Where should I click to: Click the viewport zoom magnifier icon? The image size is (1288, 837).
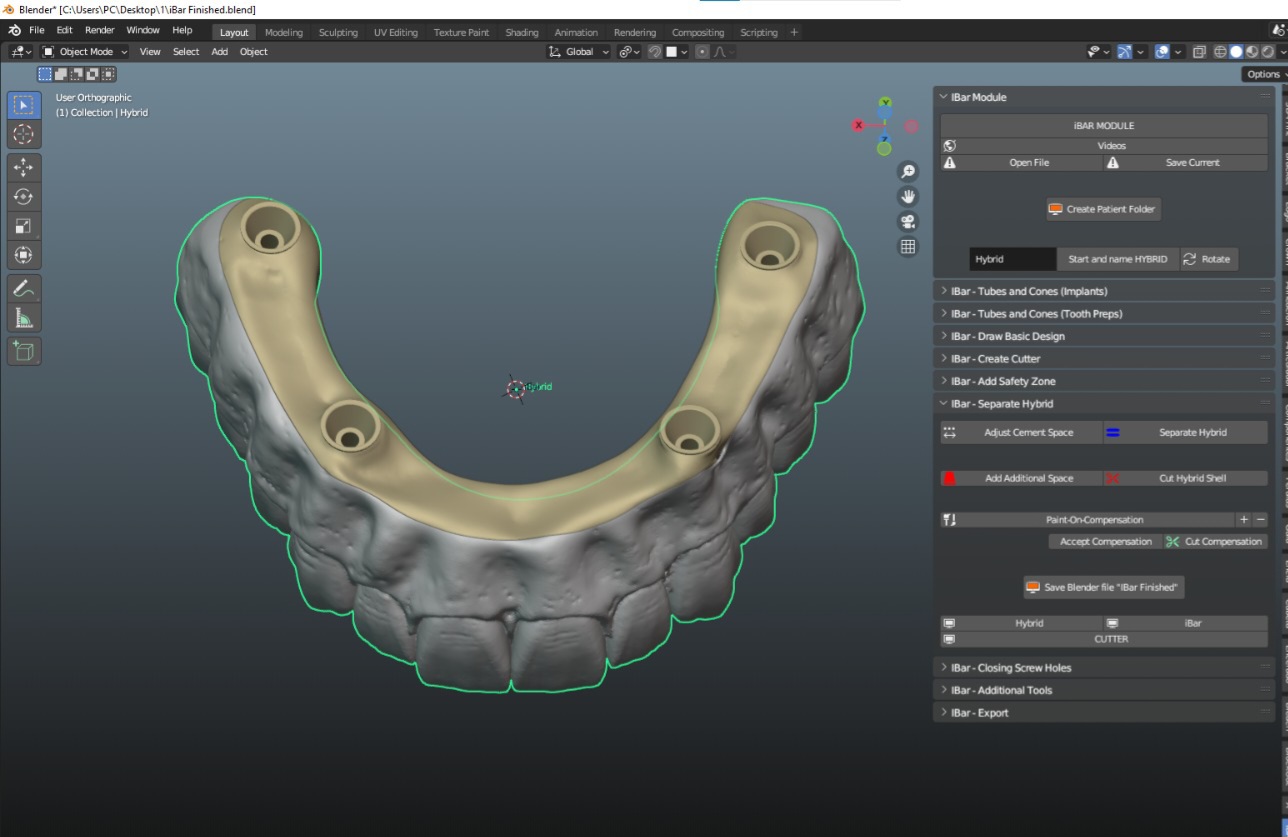(908, 171)
